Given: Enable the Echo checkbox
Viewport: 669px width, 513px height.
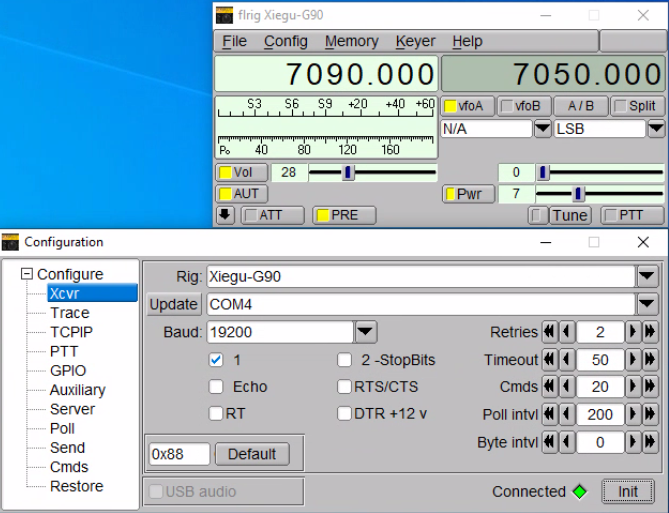Looking at the screenshot, I should click(x=216, y=387).
